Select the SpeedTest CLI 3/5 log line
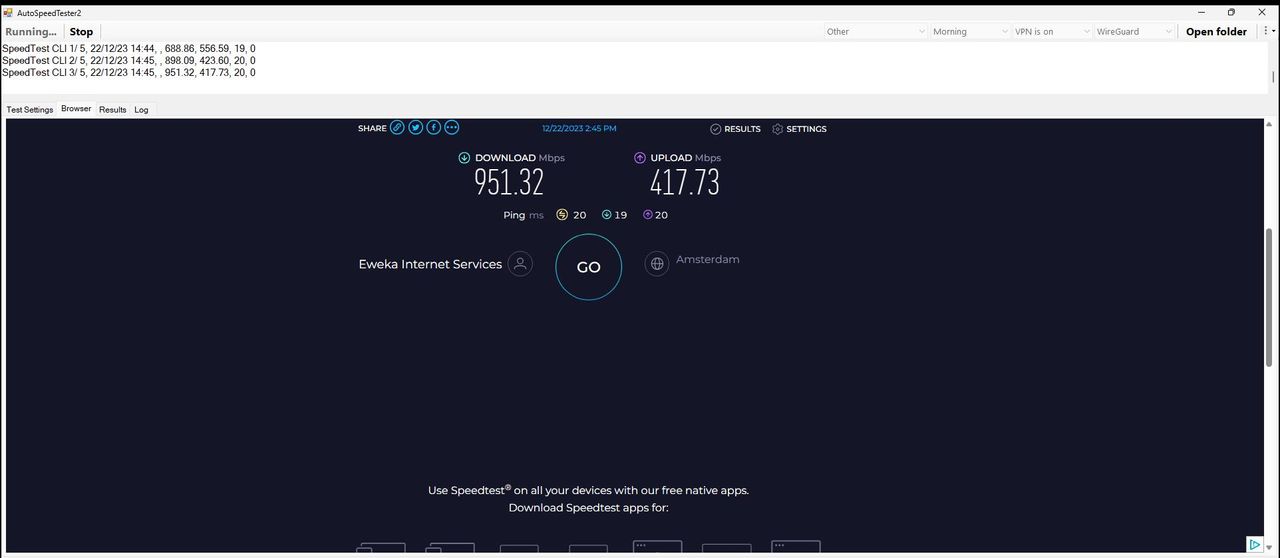Image resolution: width=1280 pixels, height=558 pixels. [128, 72]
